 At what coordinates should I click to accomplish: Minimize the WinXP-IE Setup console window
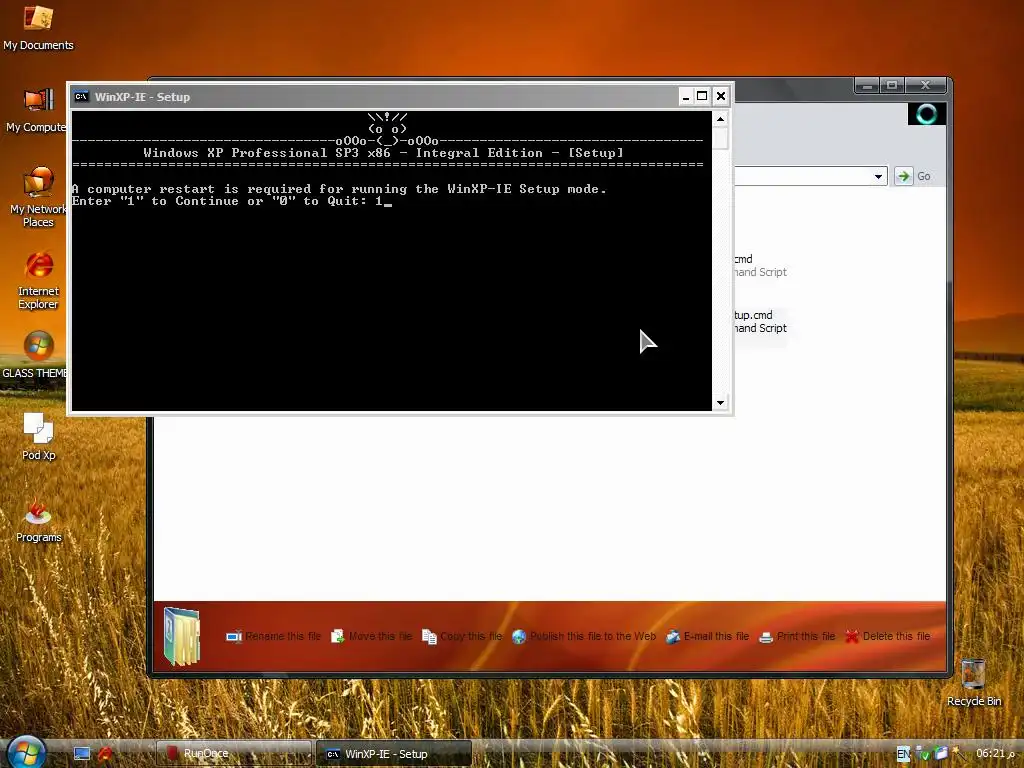(686, 97)
